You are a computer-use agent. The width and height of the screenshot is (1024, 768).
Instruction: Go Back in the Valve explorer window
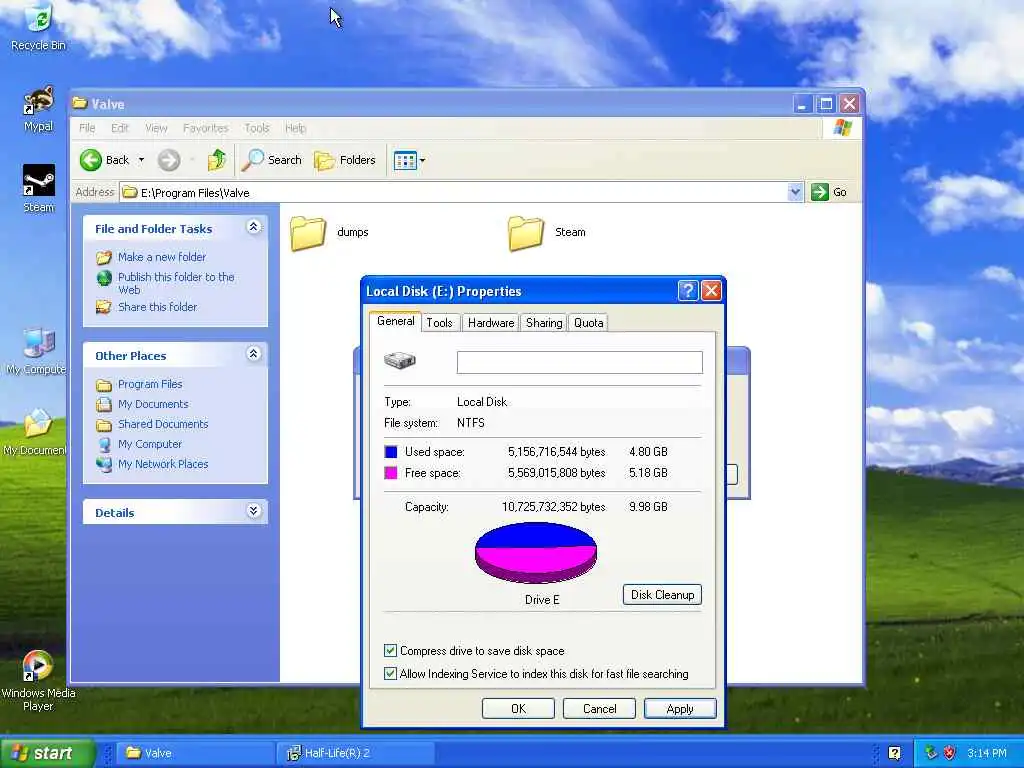(x=104, y=160)
